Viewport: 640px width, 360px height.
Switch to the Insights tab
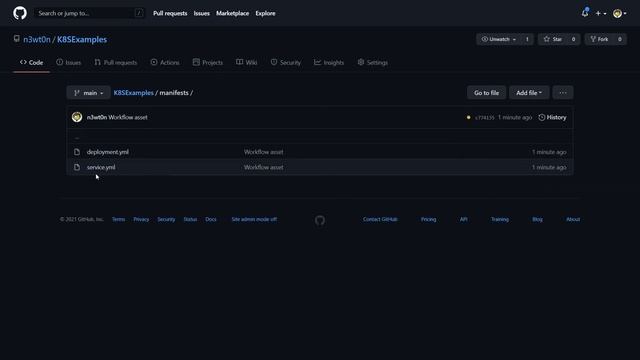329,62
